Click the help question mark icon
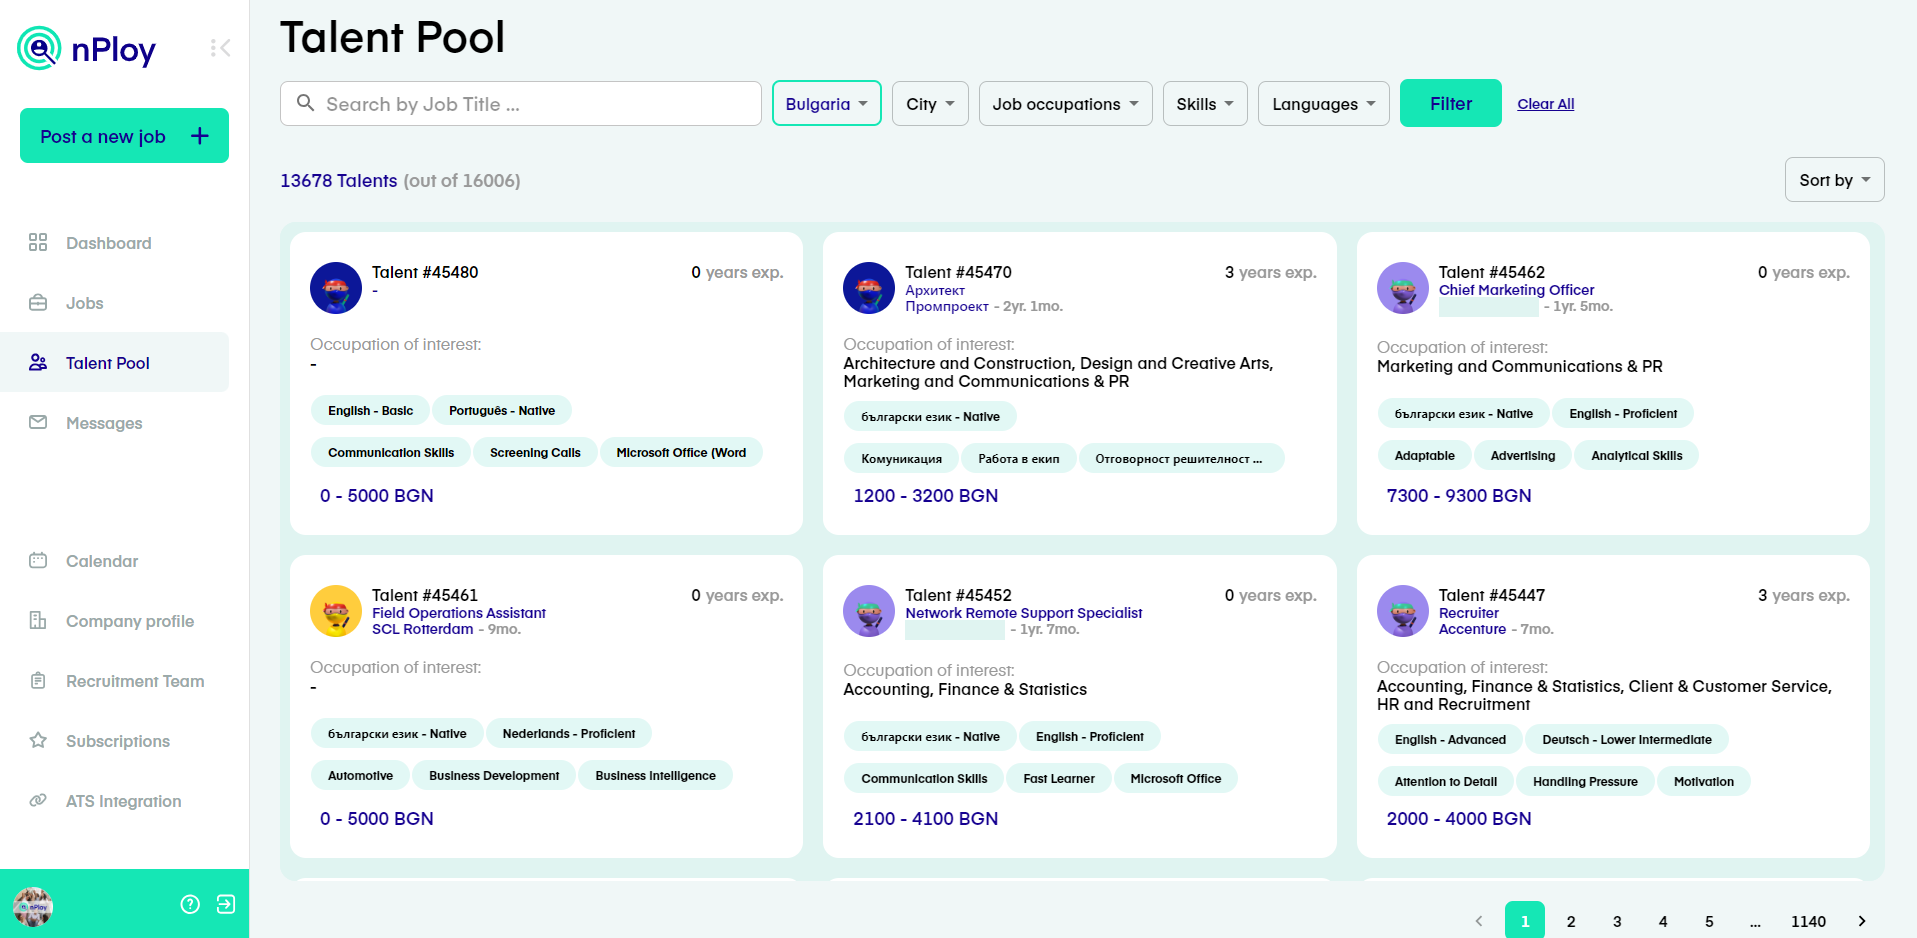The height and width of the screenshot is (938, 1917). tap(189, 904)
